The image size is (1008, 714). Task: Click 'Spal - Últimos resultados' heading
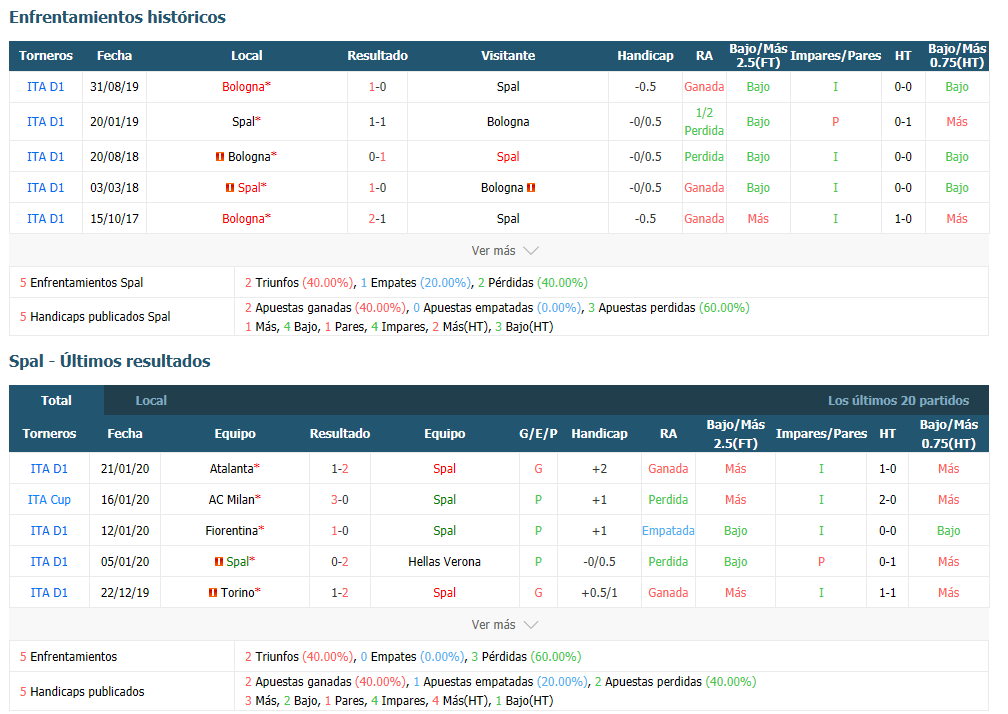coord(110,361)
